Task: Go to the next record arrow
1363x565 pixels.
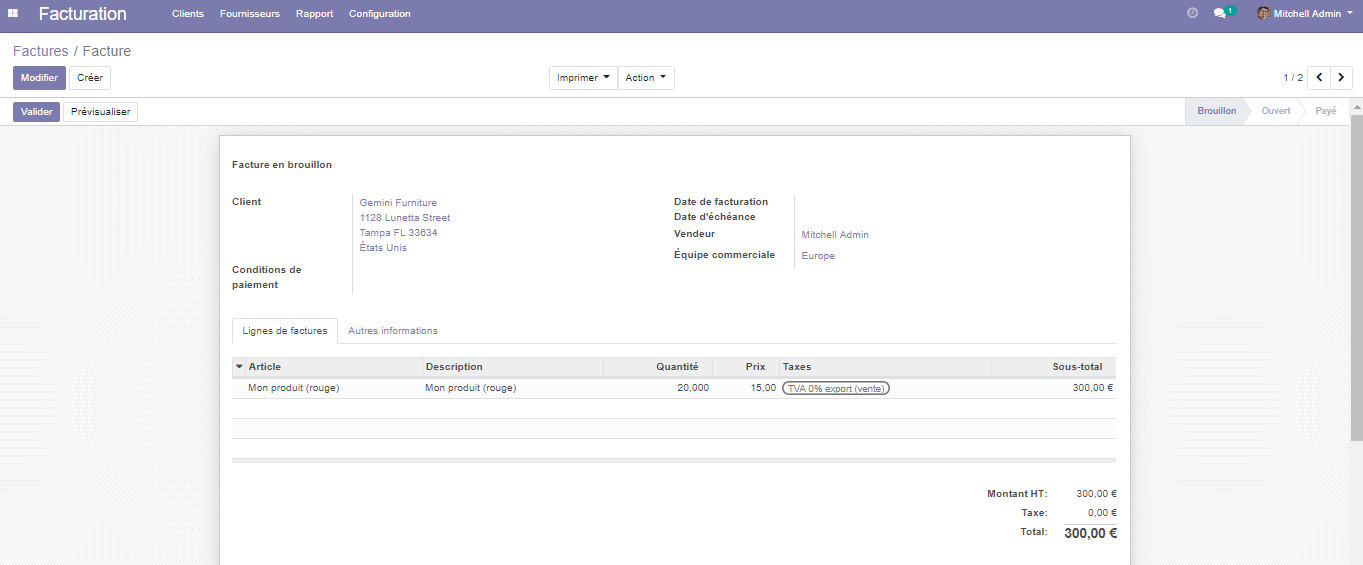Action: click(1341, 78)
